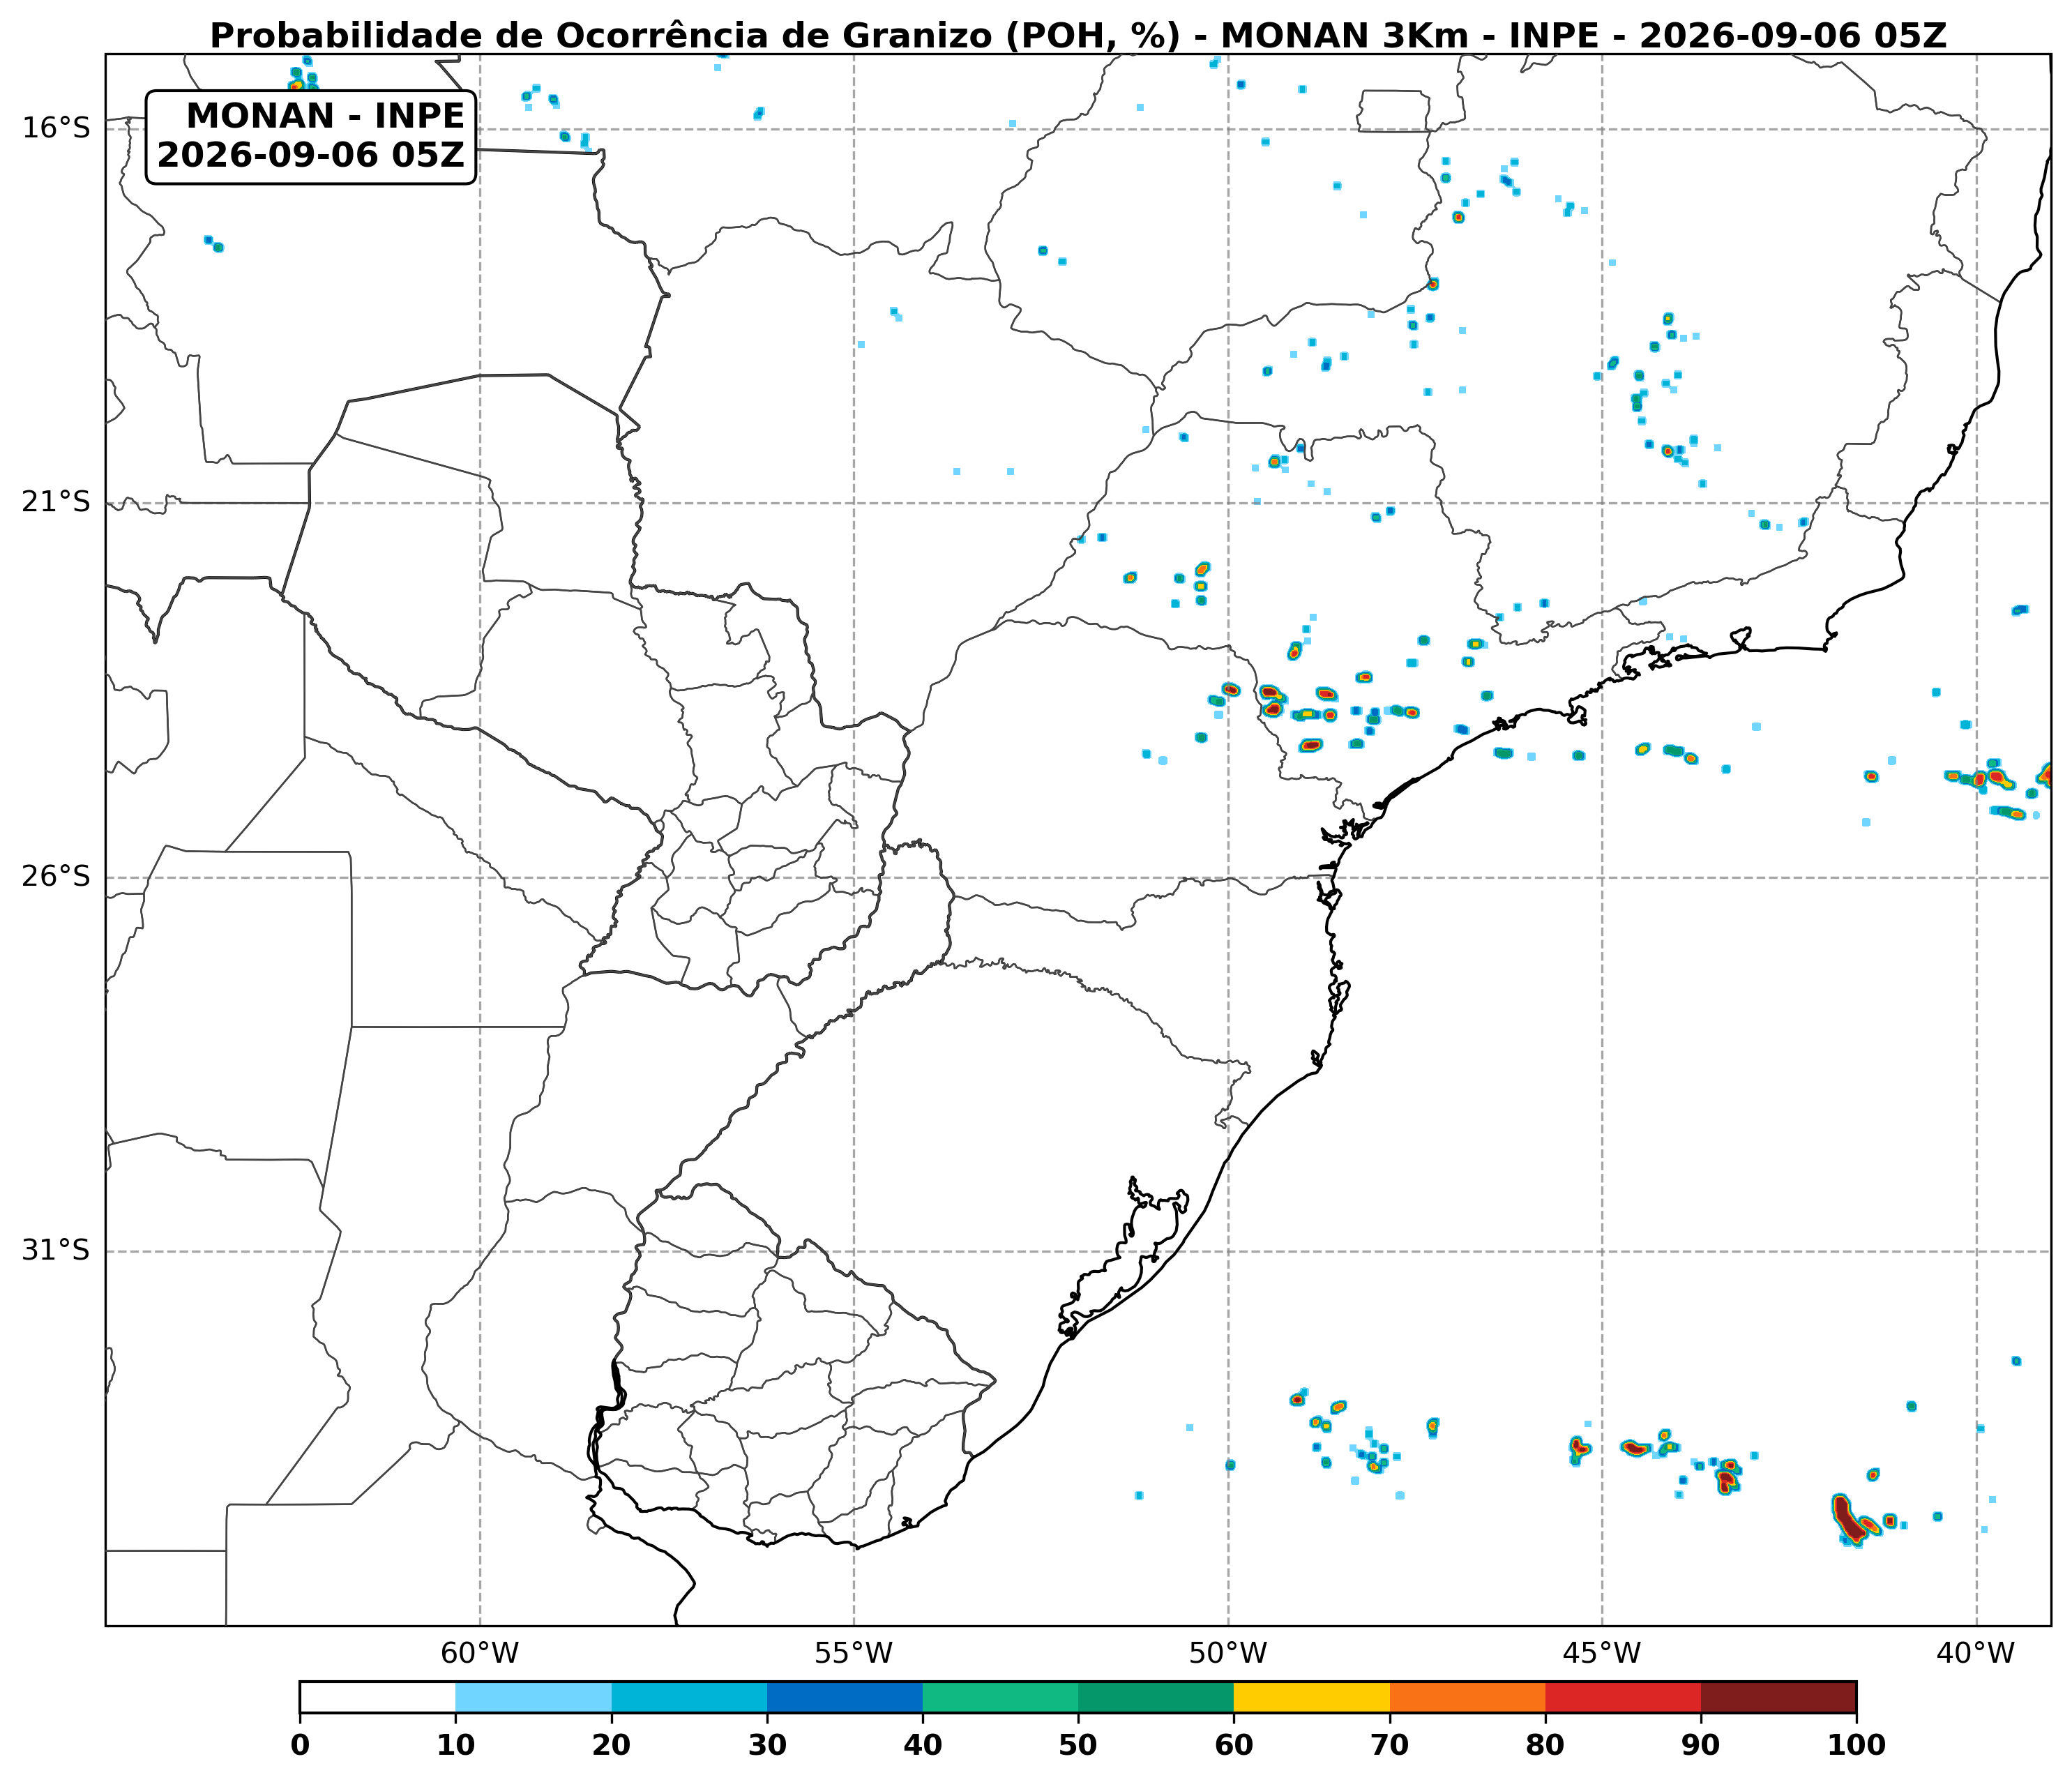The width and height of the screenshot is (2072, 1782).
Task: Select the dark green 50-60 colorbar segment
Action: pos(1157,1697)
